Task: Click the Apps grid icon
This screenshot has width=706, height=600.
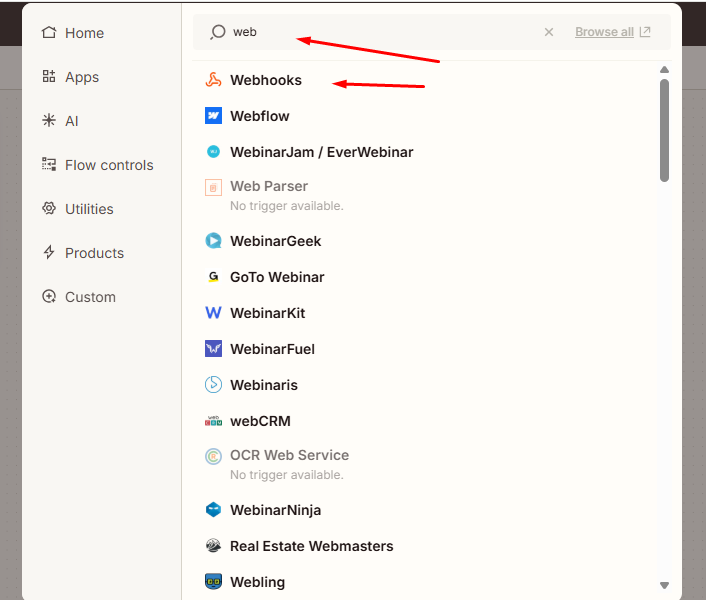Action: [49, 76]
